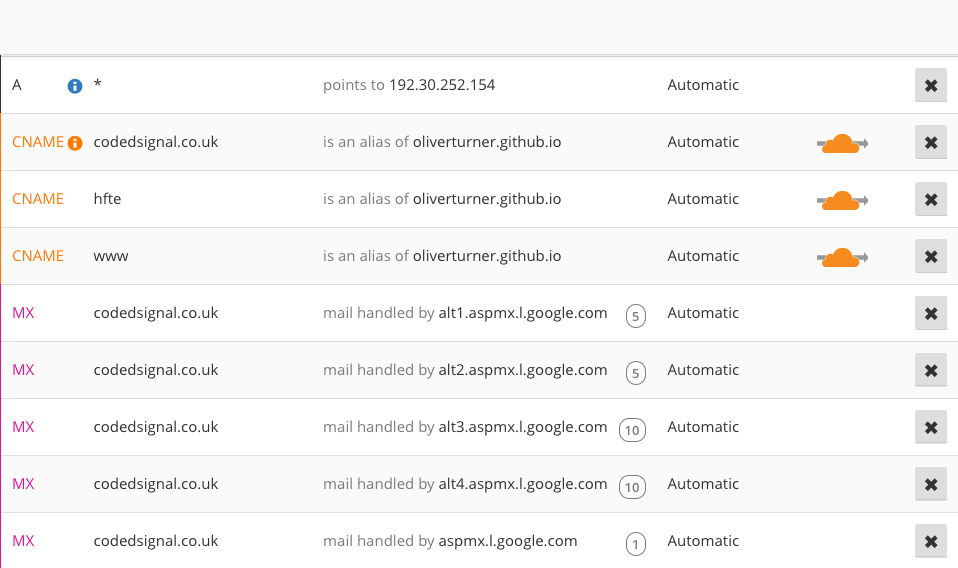Edit priority 10 badge of alt4.aspmx record
958x568 pixels.
point(632,487)
